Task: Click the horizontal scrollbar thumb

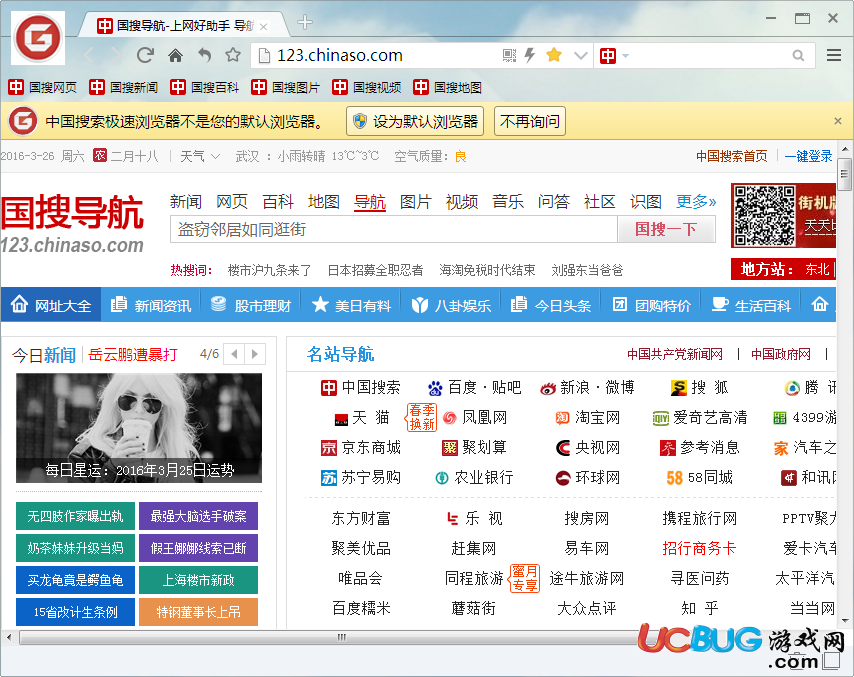Action: (341, 637)
